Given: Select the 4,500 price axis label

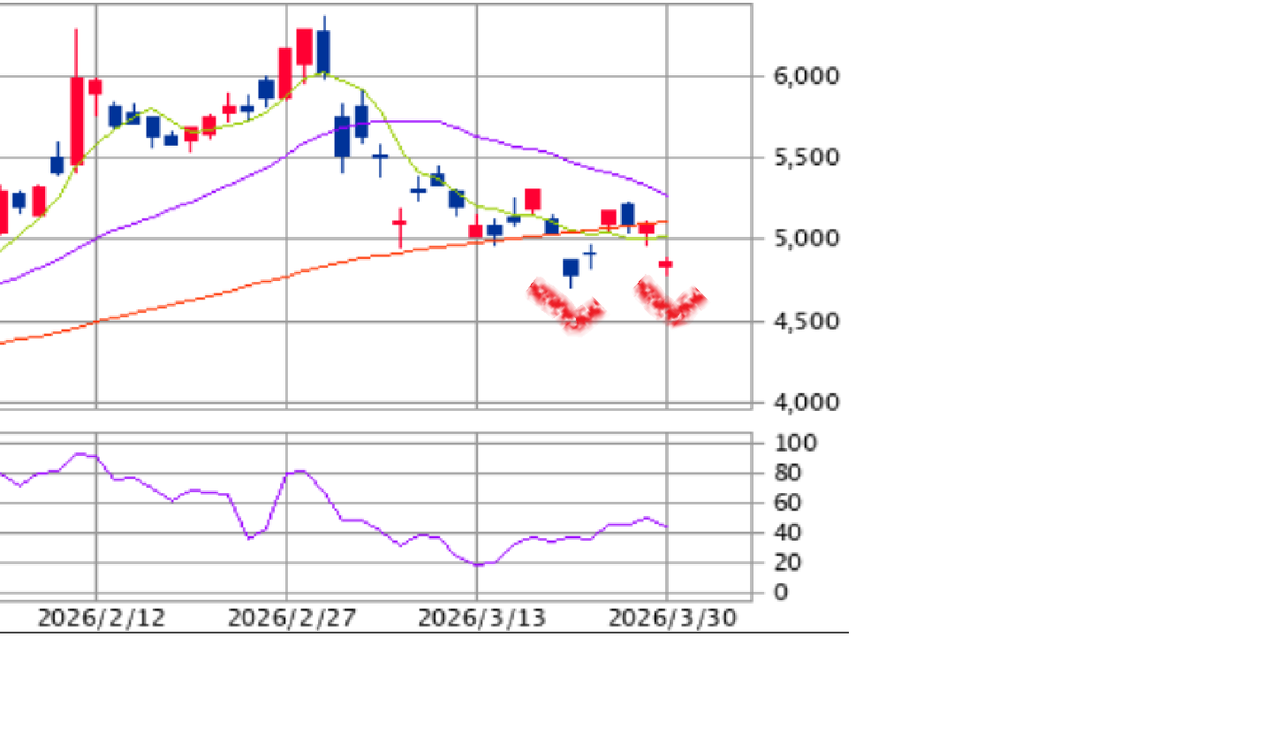Looking at the screenshot, I should coord(805,321).
